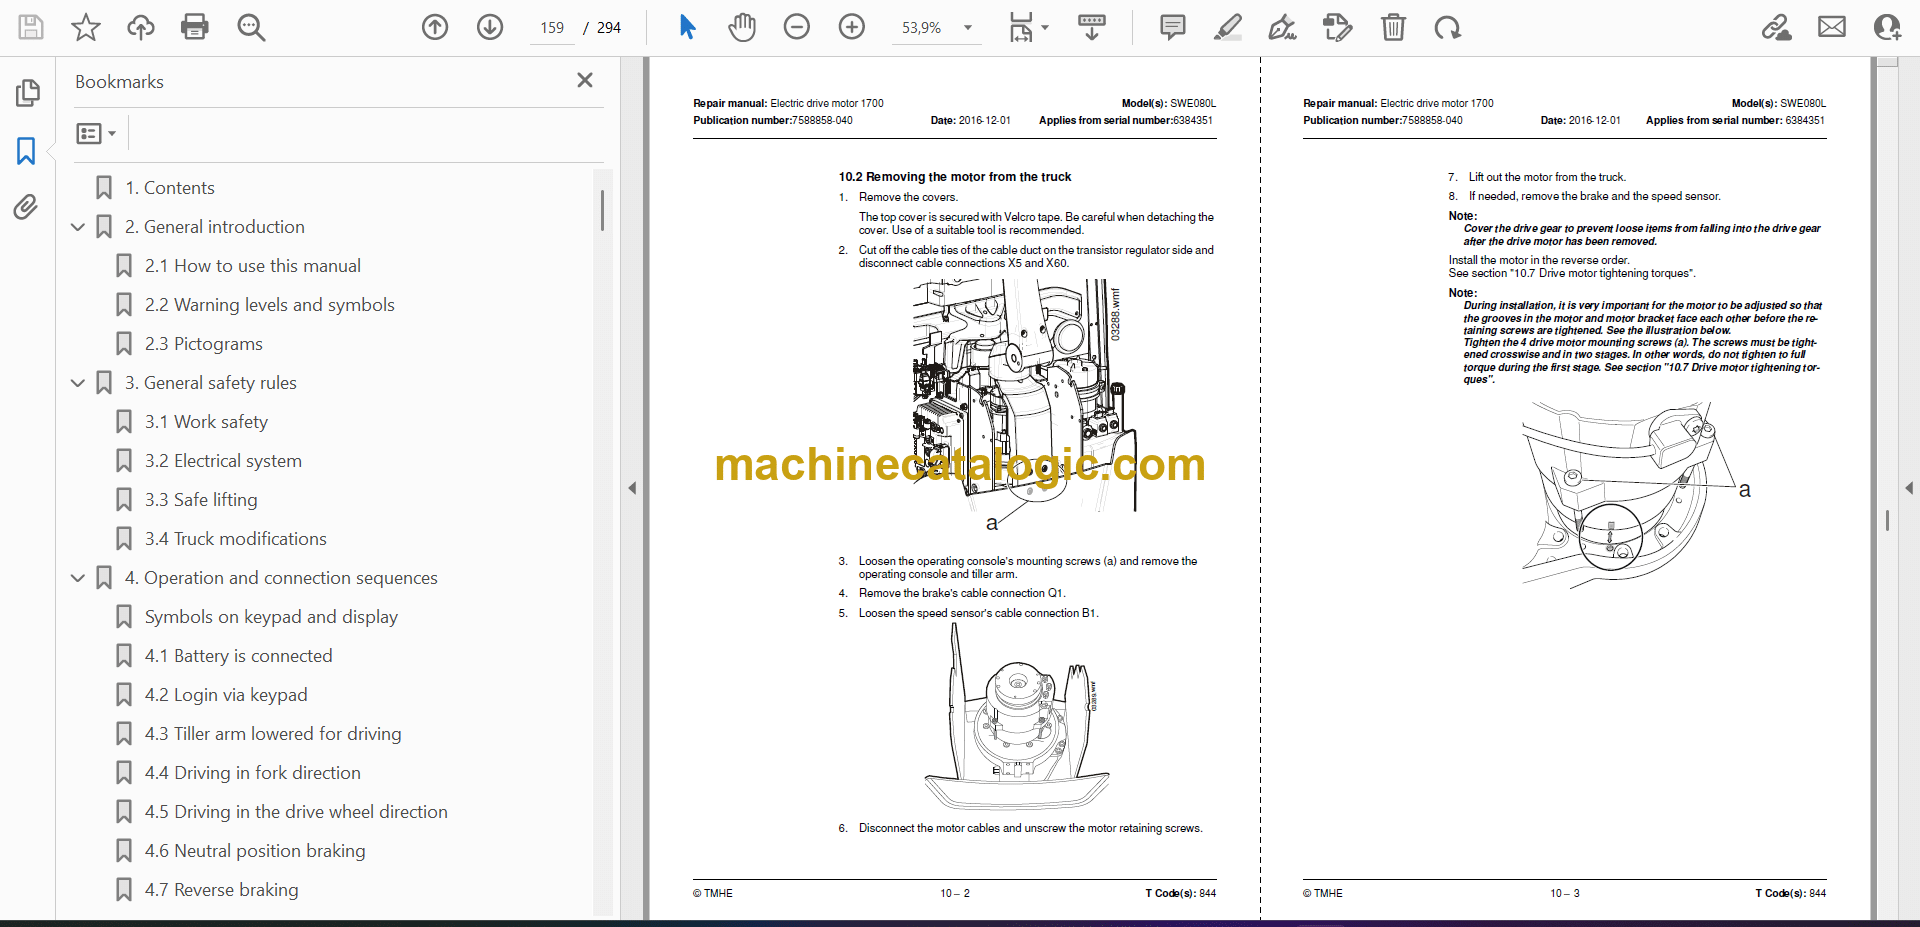Open the Attachments paperclip panel
Screen dimensions: 1920x927
pos(27,207)
